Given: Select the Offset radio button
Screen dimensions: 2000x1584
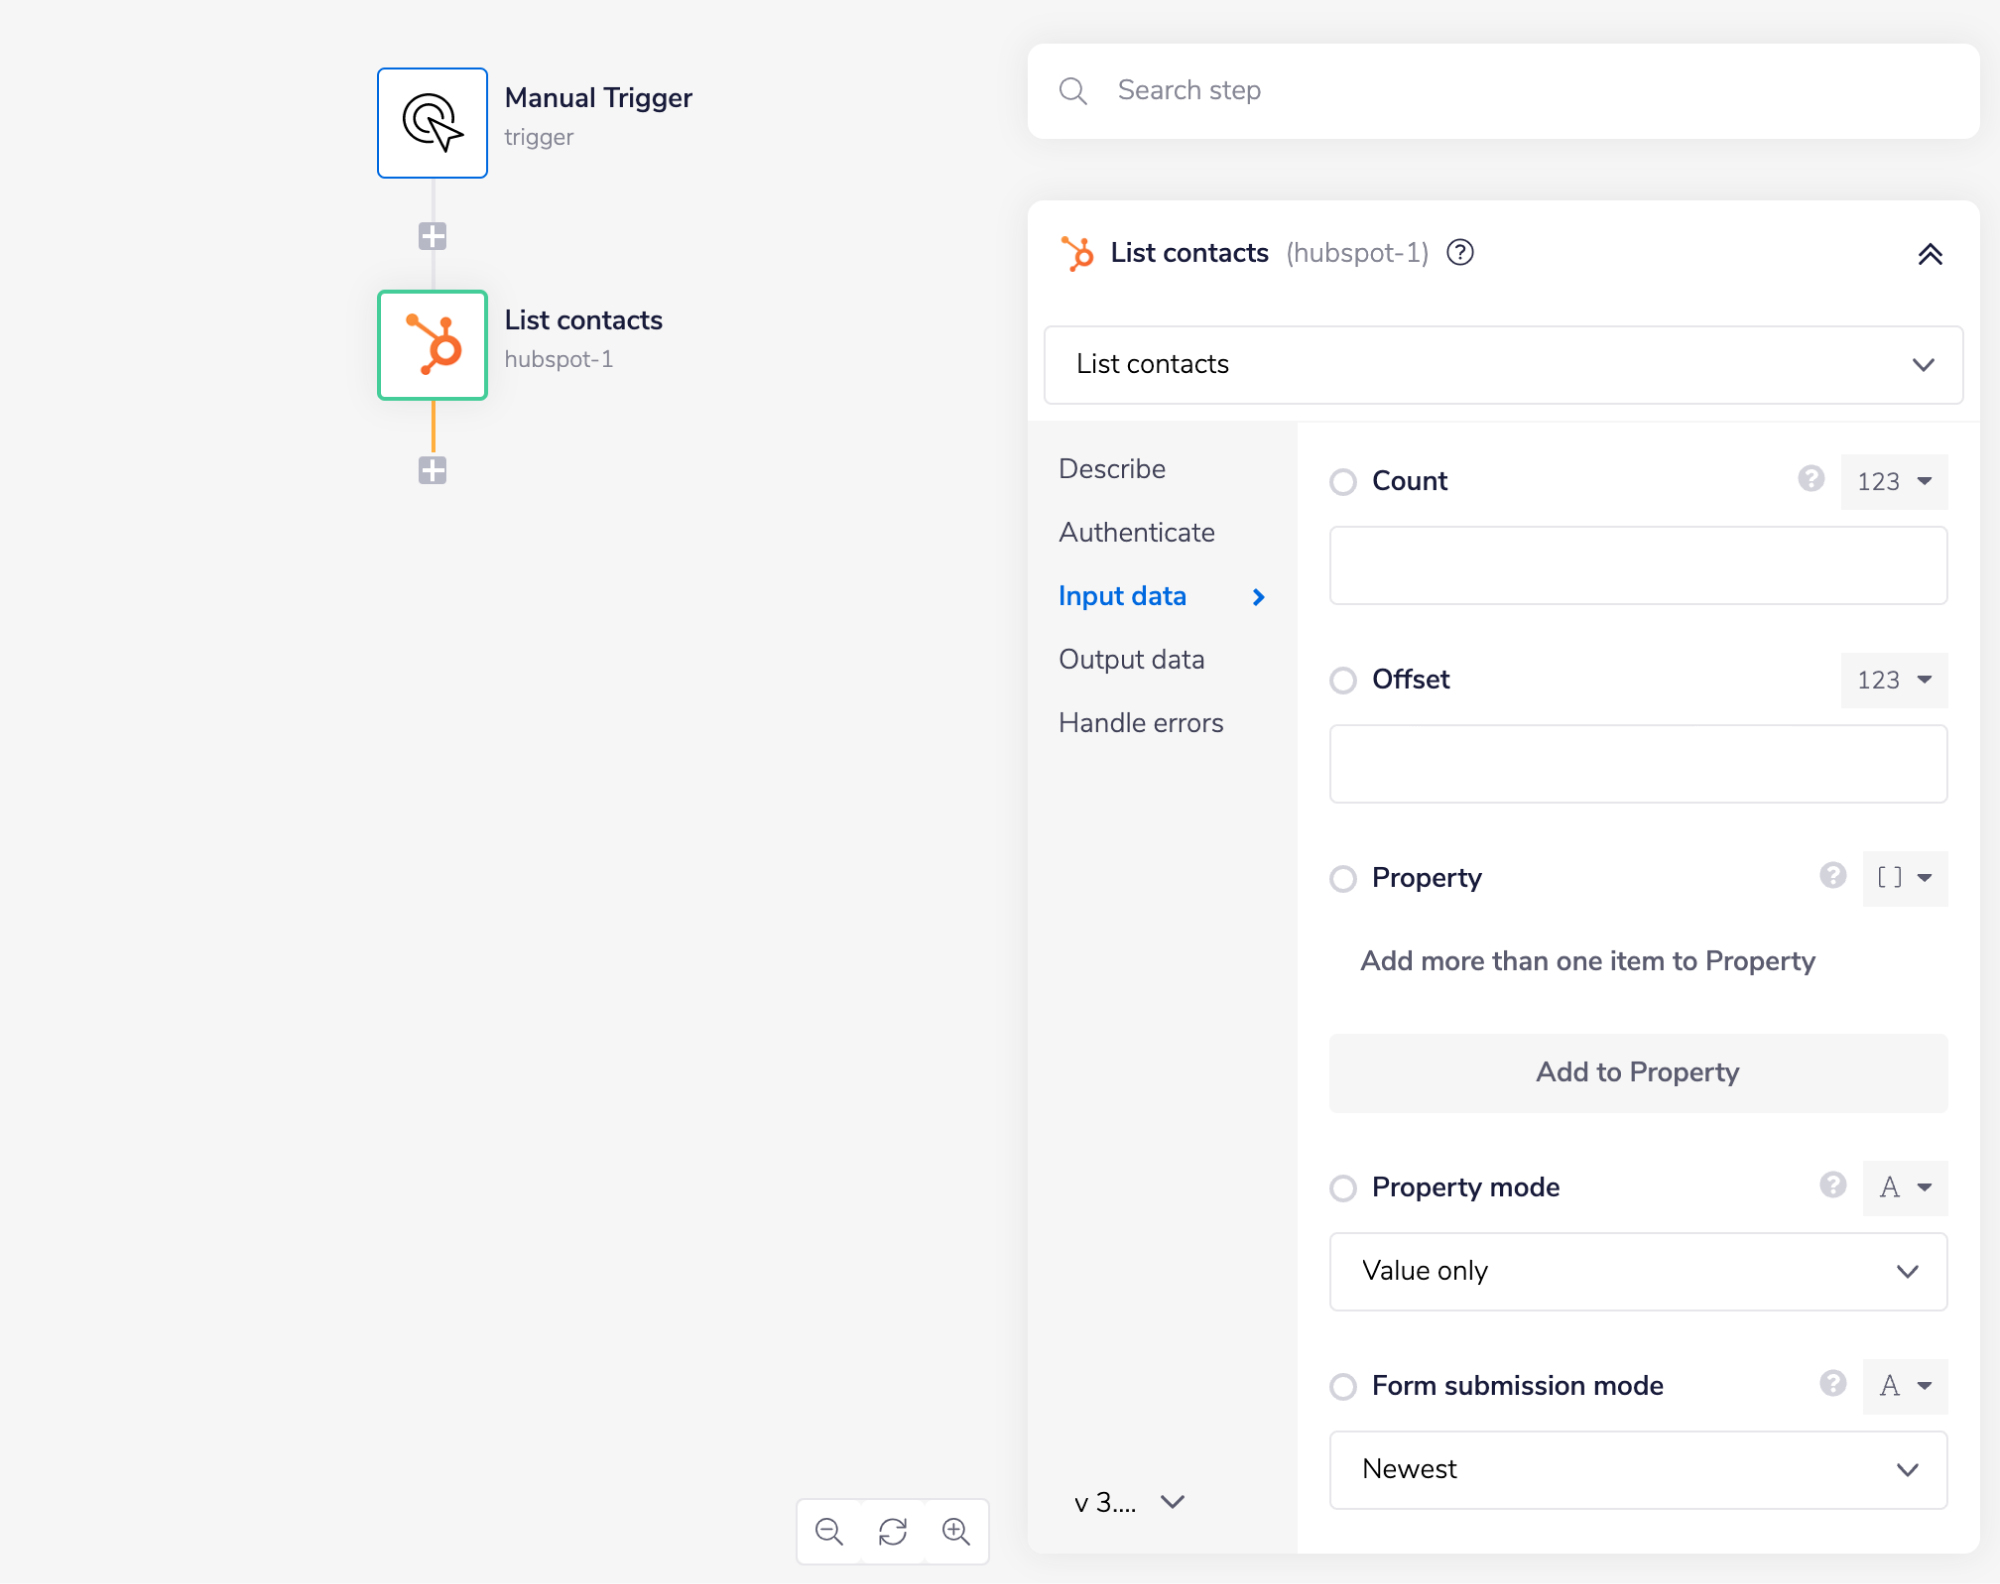Looking at the screenshot, I should (1343, 680).
